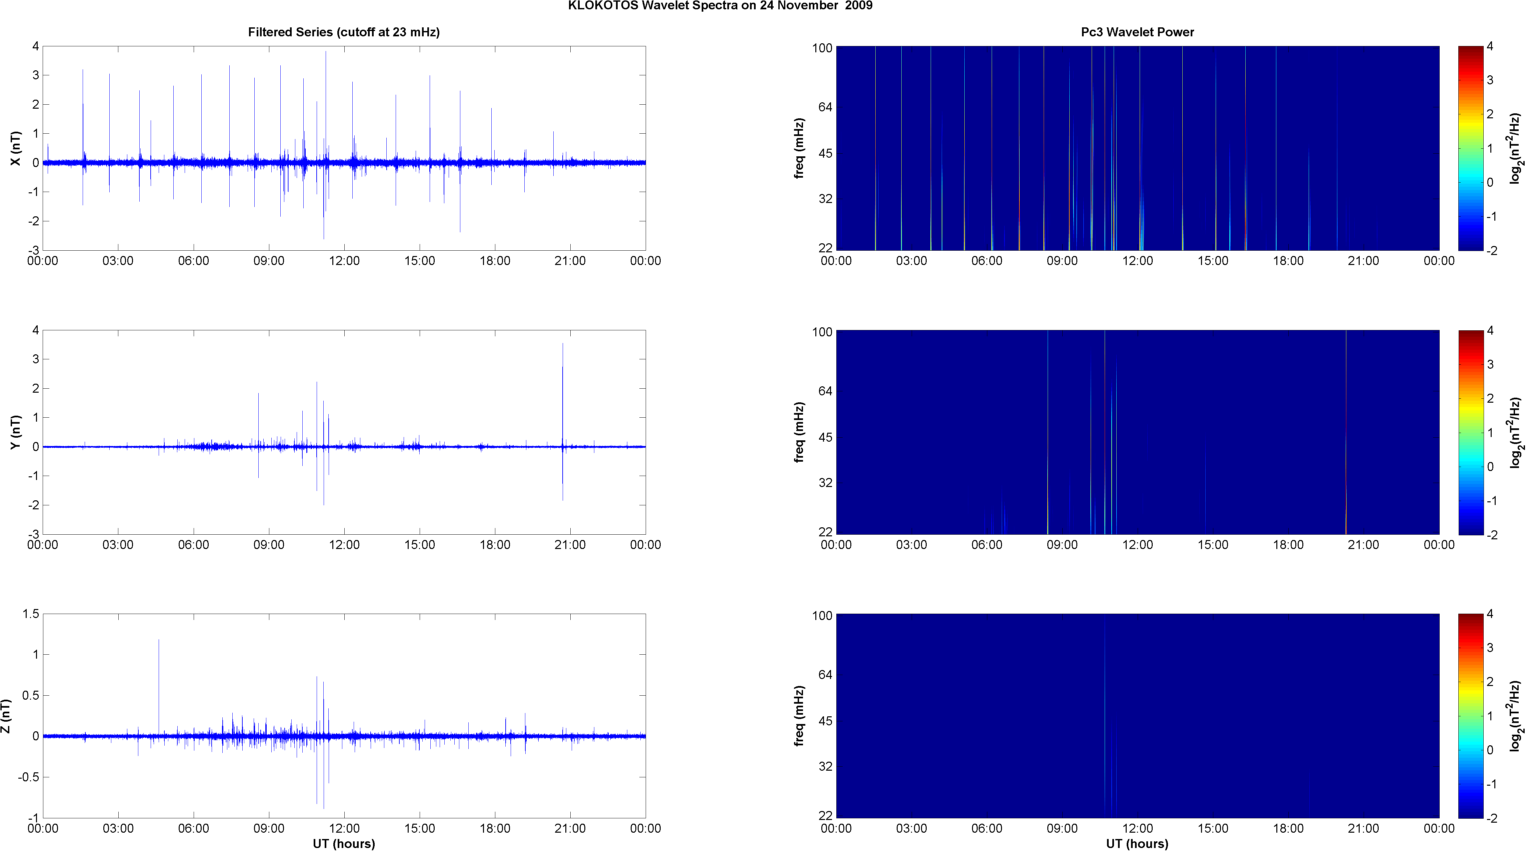The width and height of the screenshot is (1526, 851).
Task: Click the UT (hours) label under bottom spectrogram
Action: click(1137, 843)
